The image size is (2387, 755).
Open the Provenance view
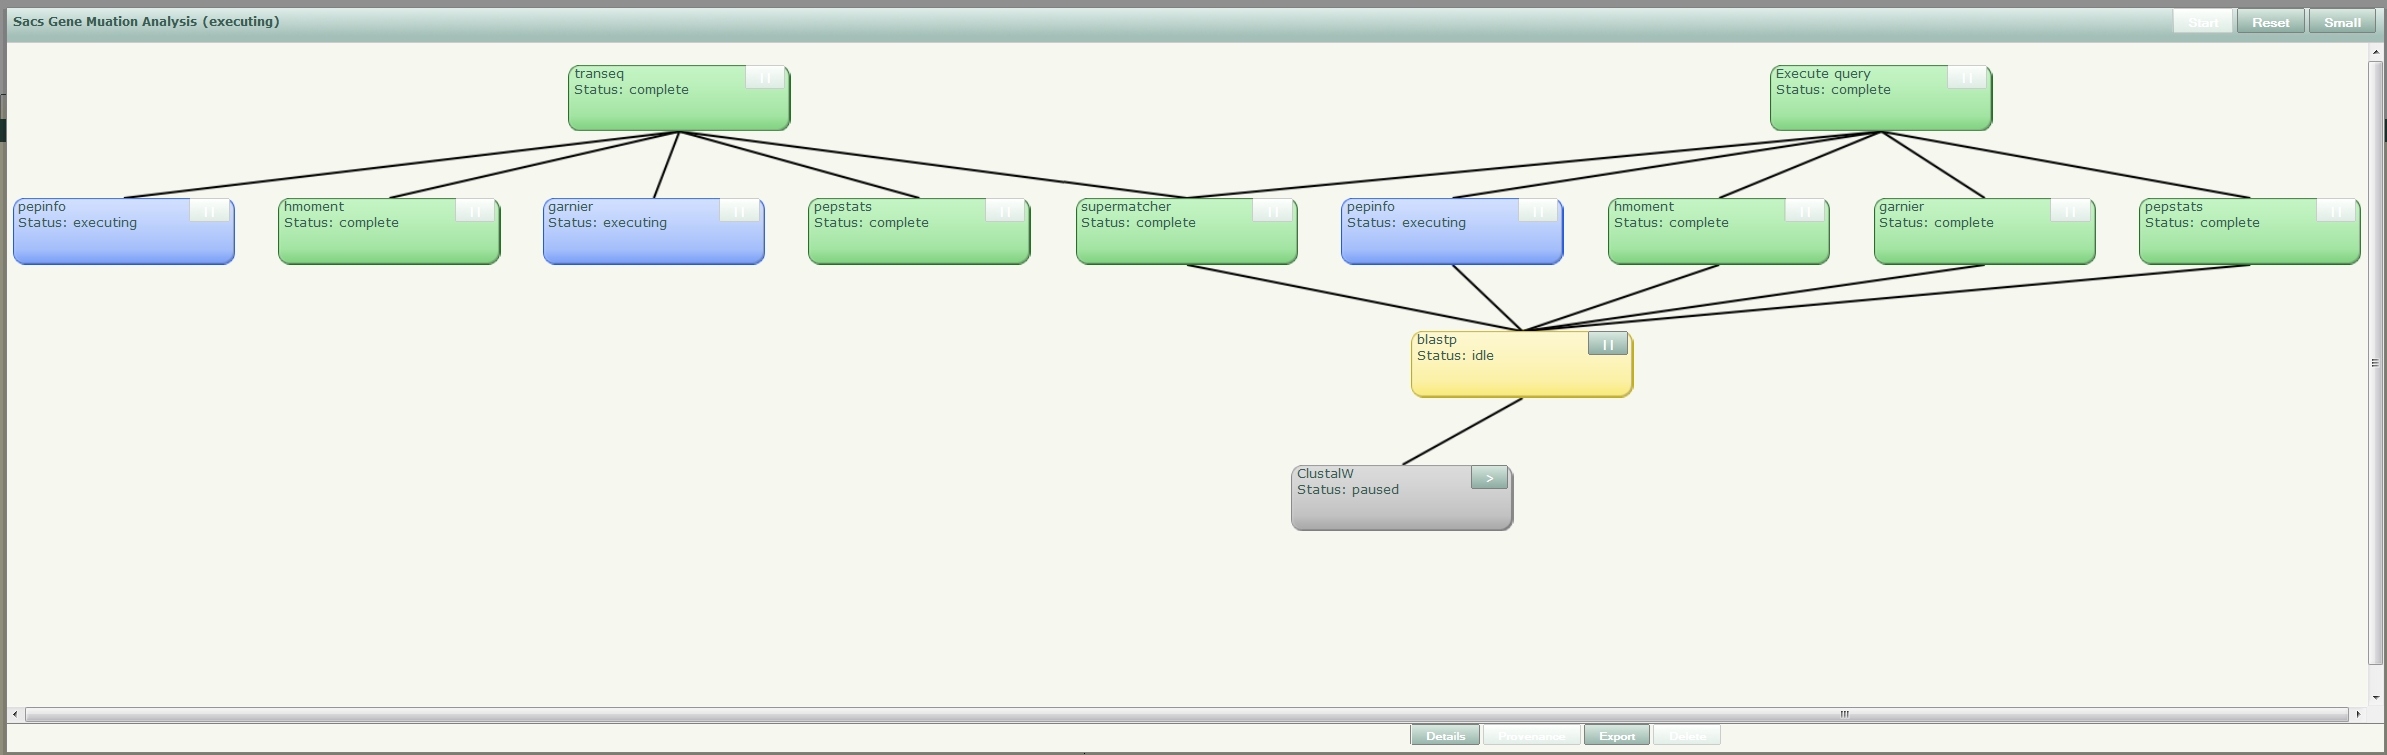click(x=1531, y=736)
